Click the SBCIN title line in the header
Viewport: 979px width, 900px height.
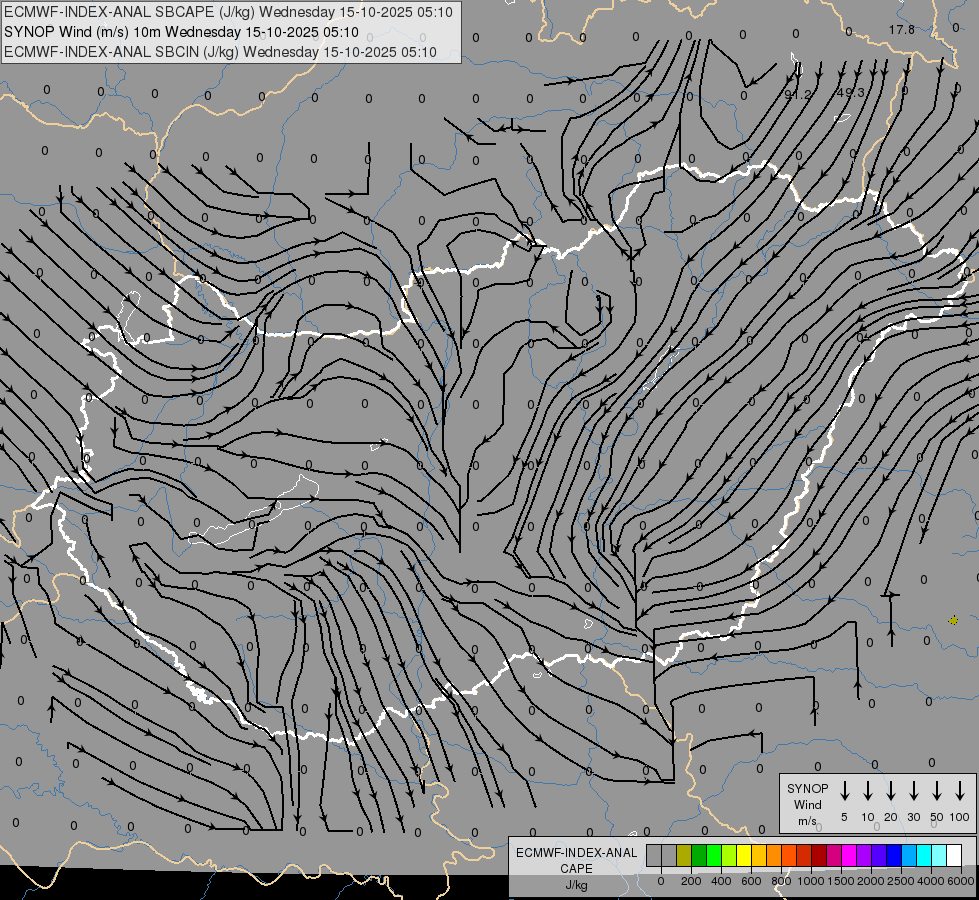(220, 52)
